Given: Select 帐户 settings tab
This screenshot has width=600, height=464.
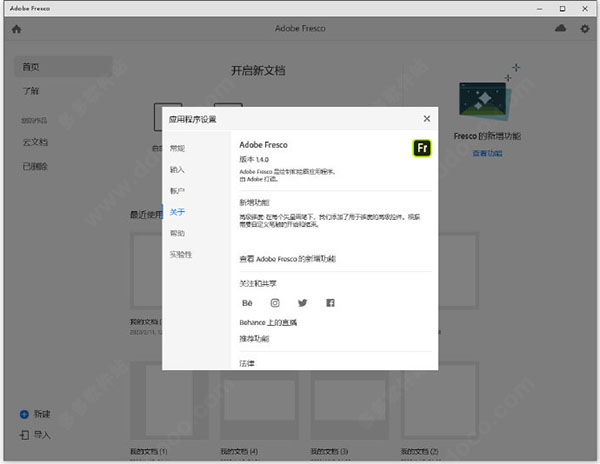Looking at the screenshot, I should [x=177, y=190].
